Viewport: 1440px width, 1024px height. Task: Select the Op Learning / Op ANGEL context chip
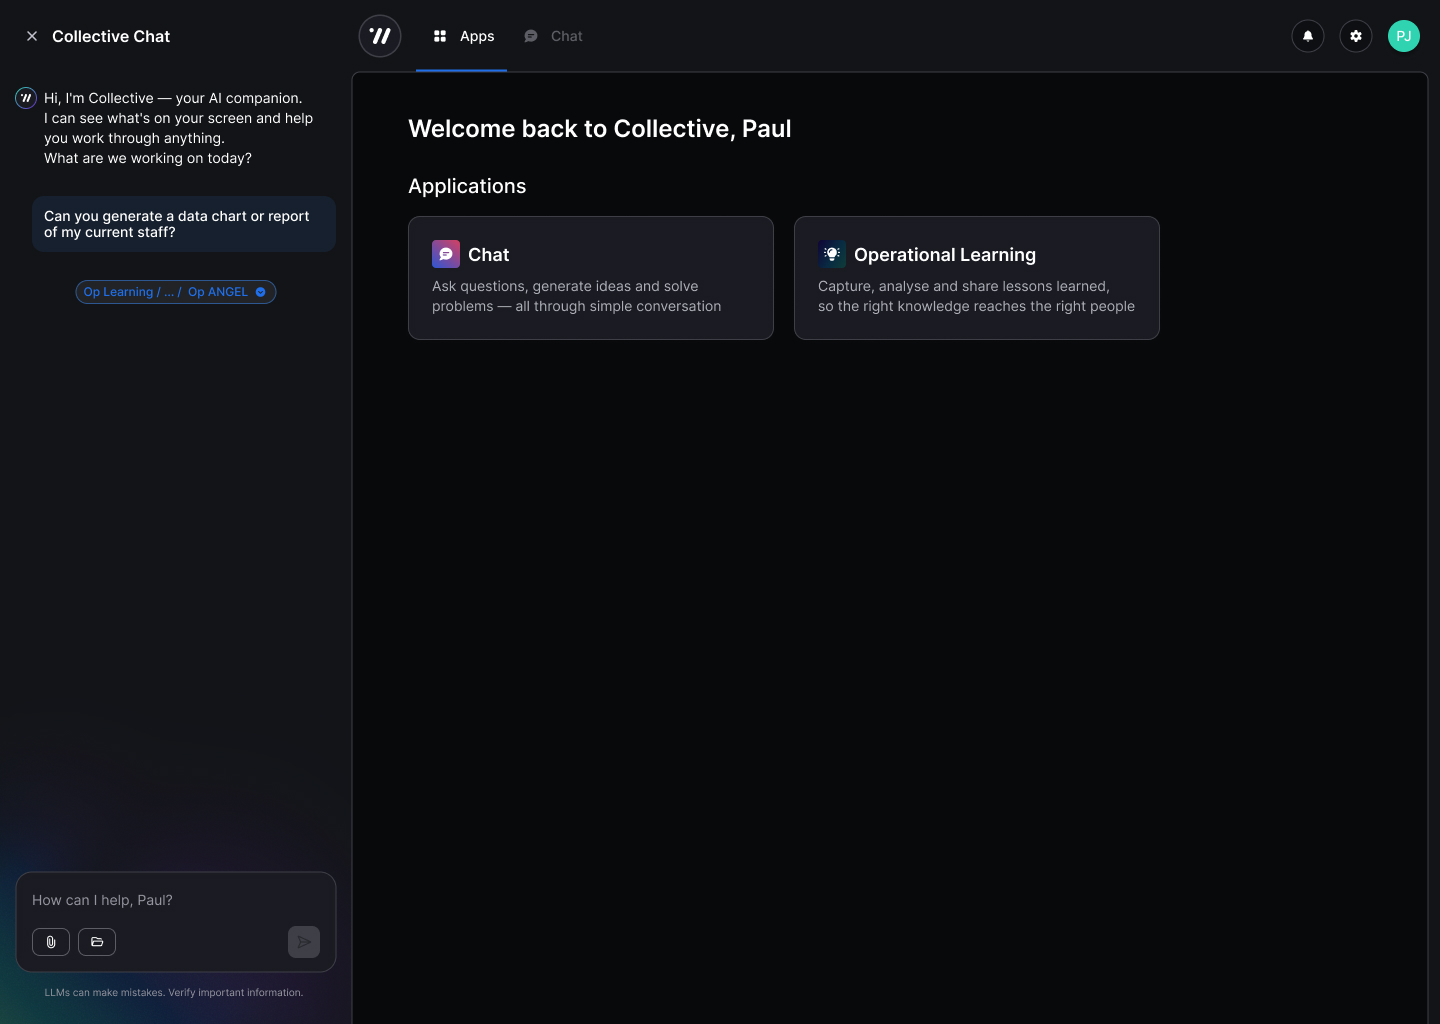click(176, 292)
